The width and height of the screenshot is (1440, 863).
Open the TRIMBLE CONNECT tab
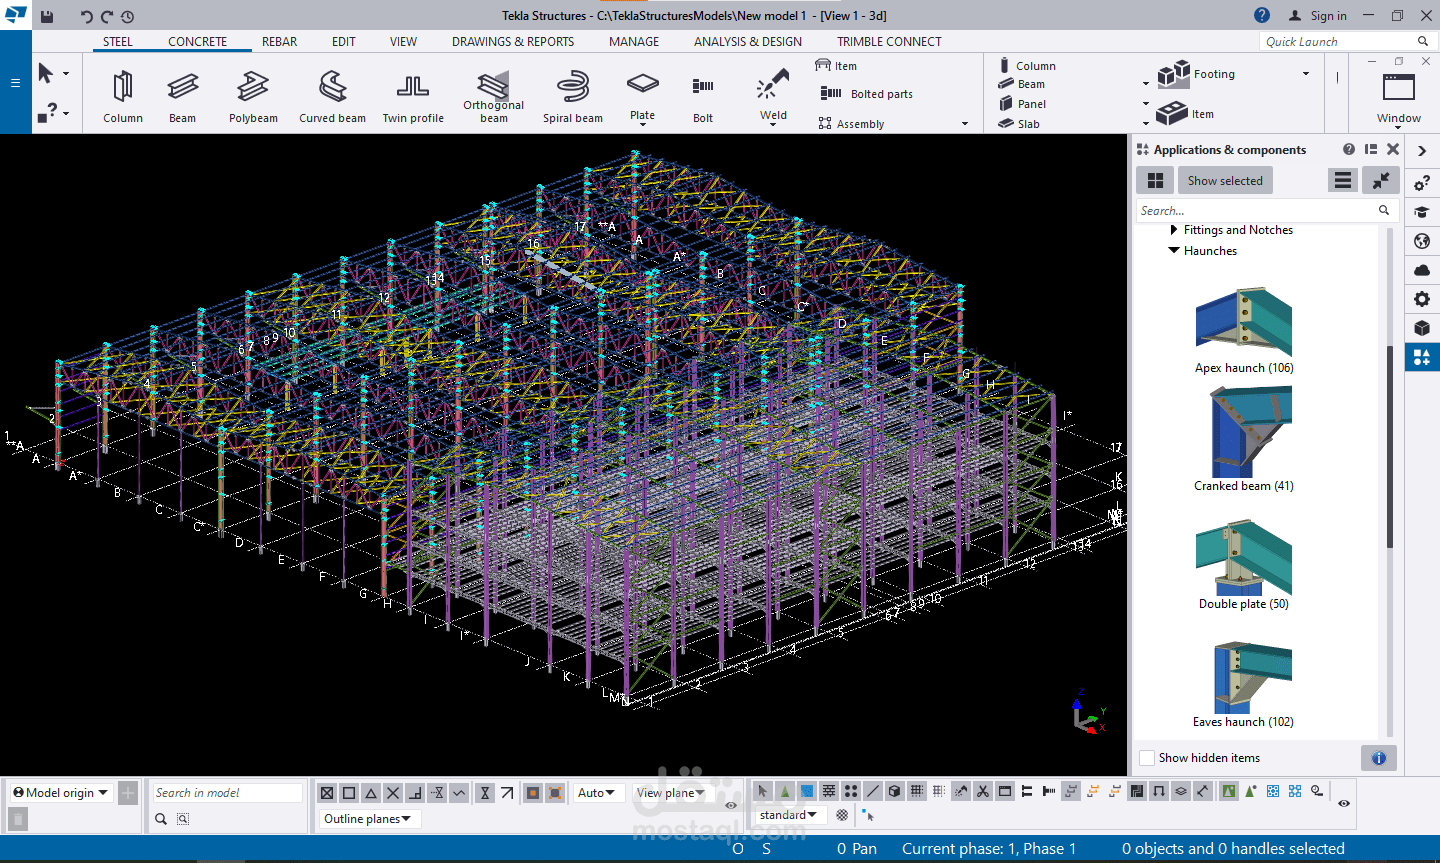coord(889,42)
